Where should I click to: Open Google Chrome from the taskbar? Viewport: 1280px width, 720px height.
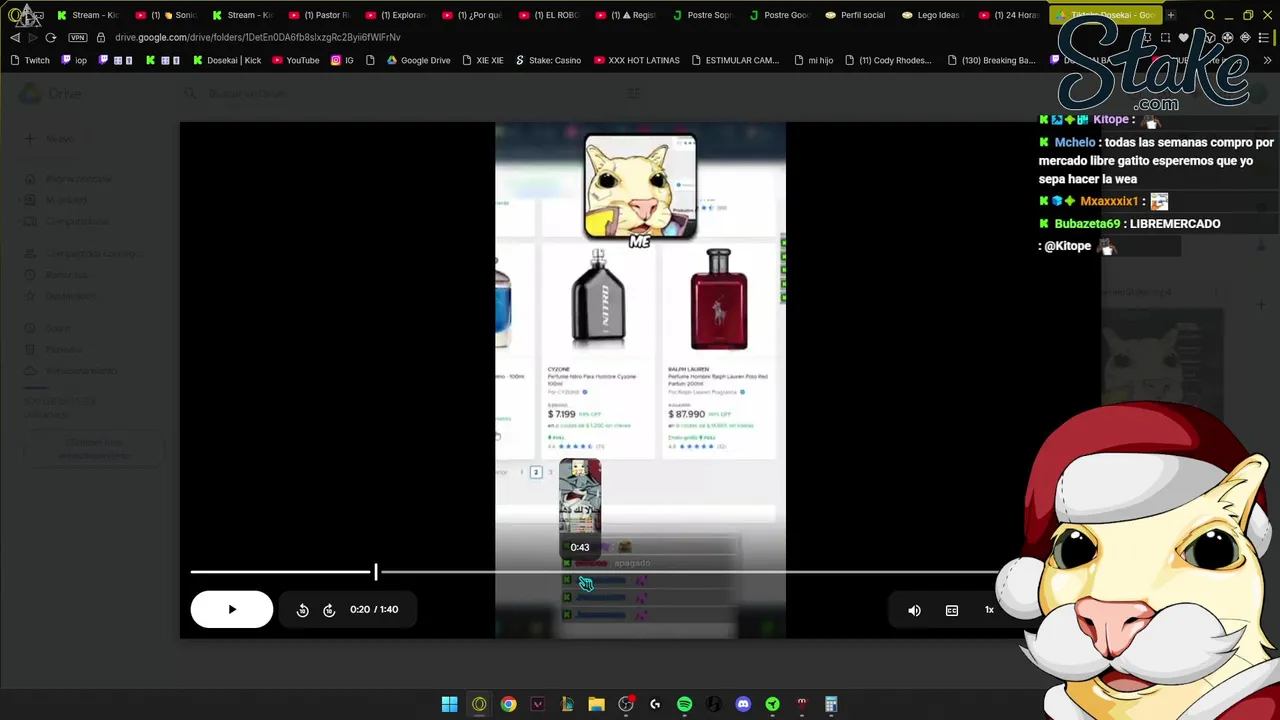point(509,704)
